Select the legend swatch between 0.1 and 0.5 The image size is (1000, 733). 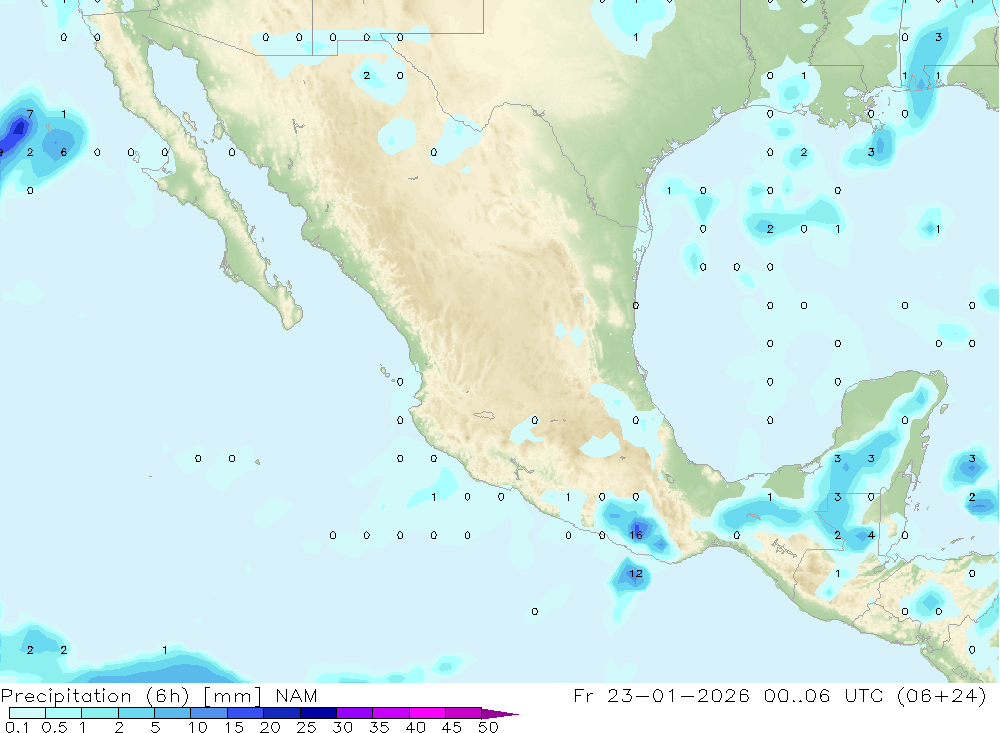pyautogui.click(x=27, y=713)
